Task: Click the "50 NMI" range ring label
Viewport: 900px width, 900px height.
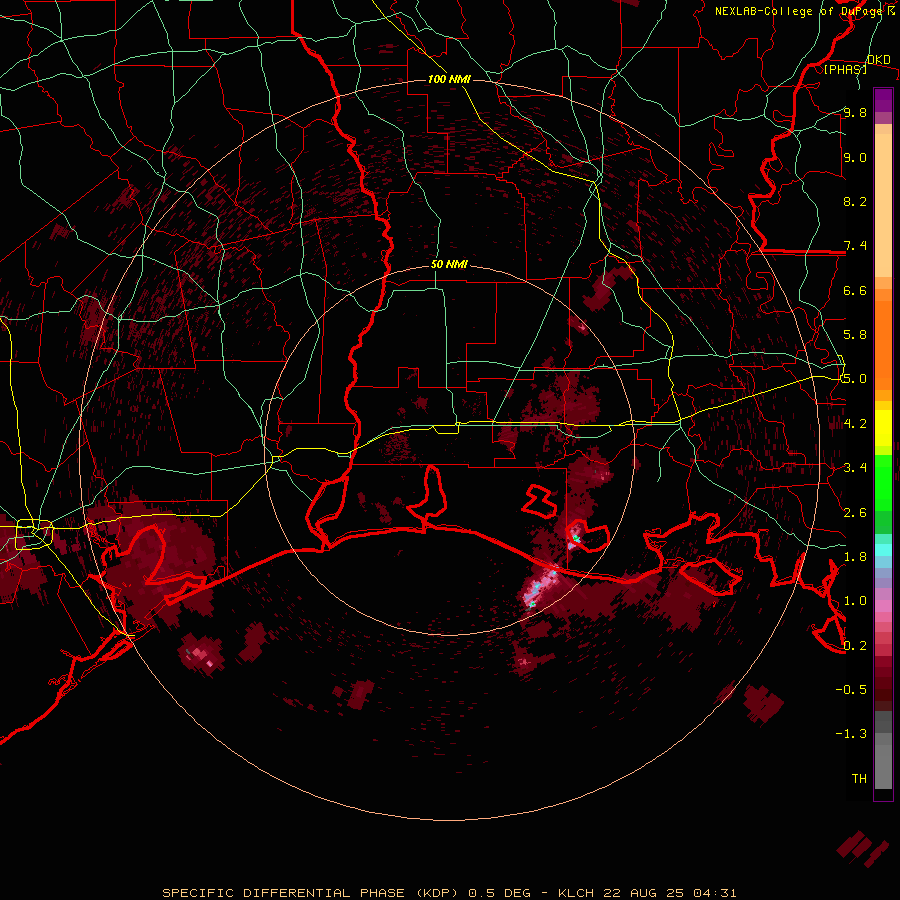Action: [x=449, y=265]
